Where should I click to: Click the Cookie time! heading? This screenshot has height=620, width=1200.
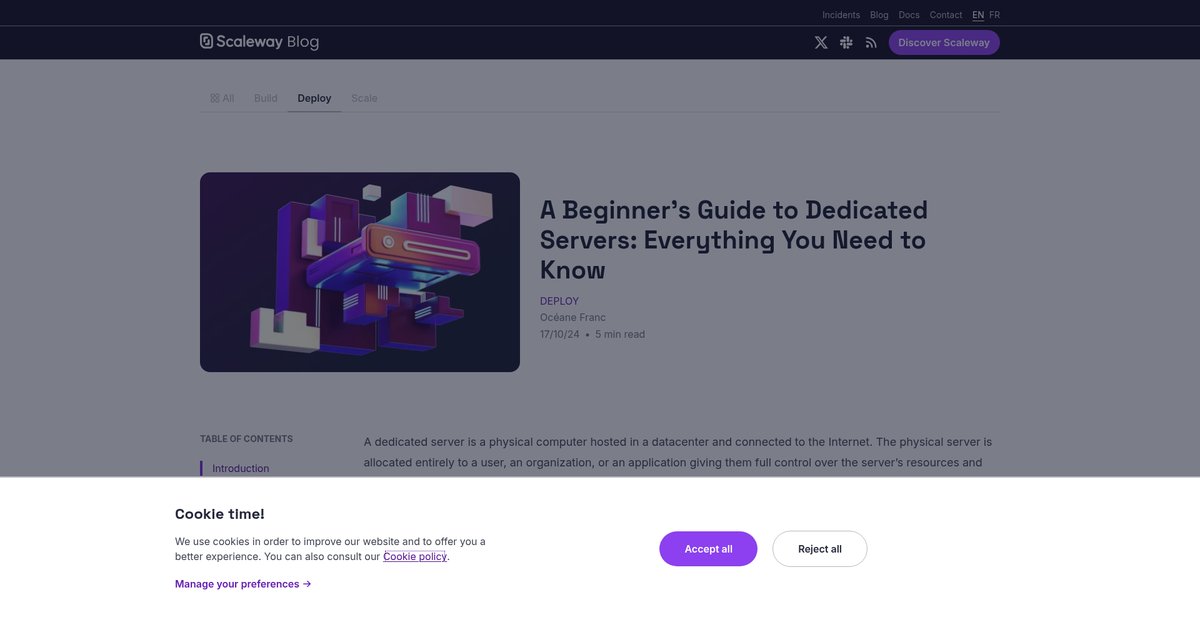click(220, 514)
